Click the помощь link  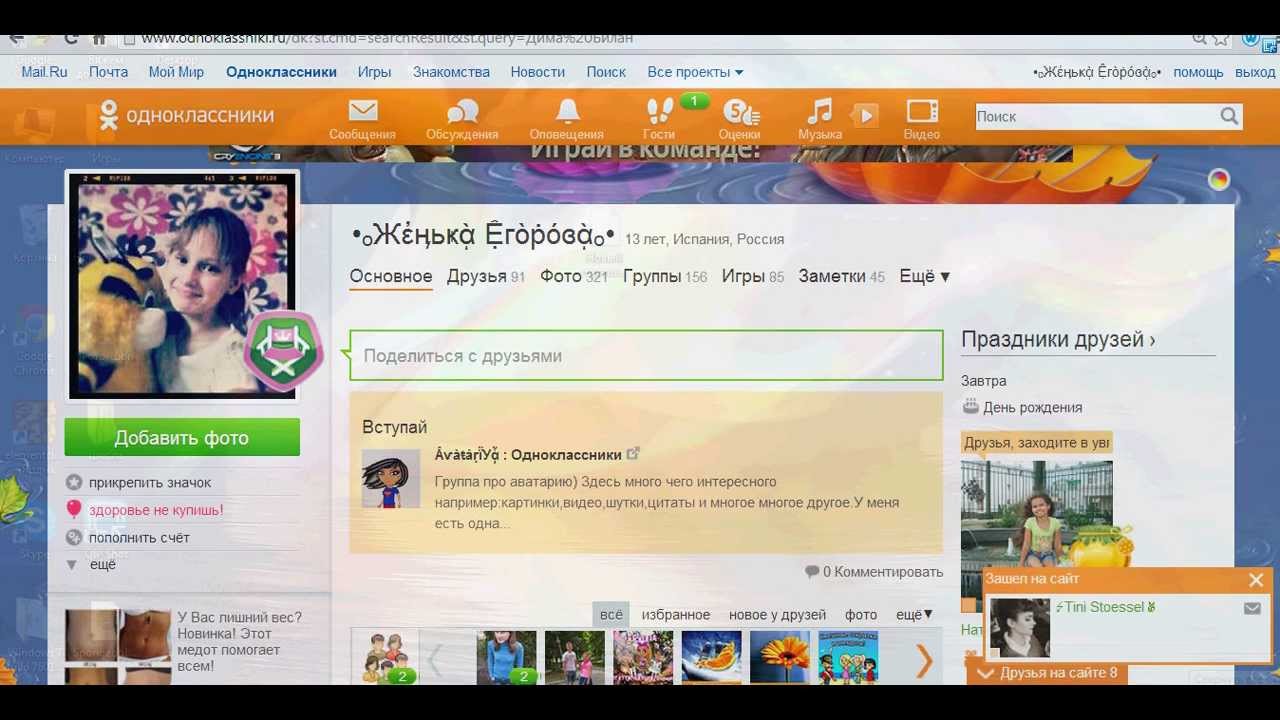(1198, 72)
